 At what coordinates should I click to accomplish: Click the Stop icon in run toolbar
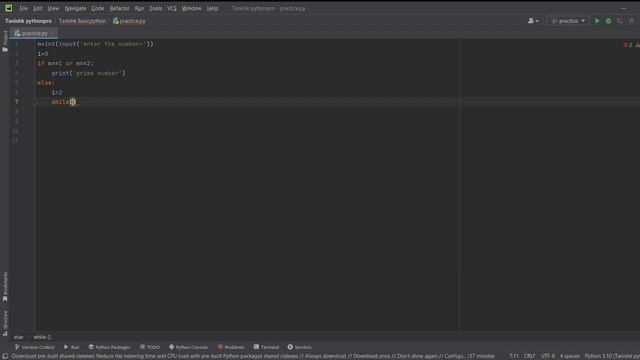(x=631, y=21)
